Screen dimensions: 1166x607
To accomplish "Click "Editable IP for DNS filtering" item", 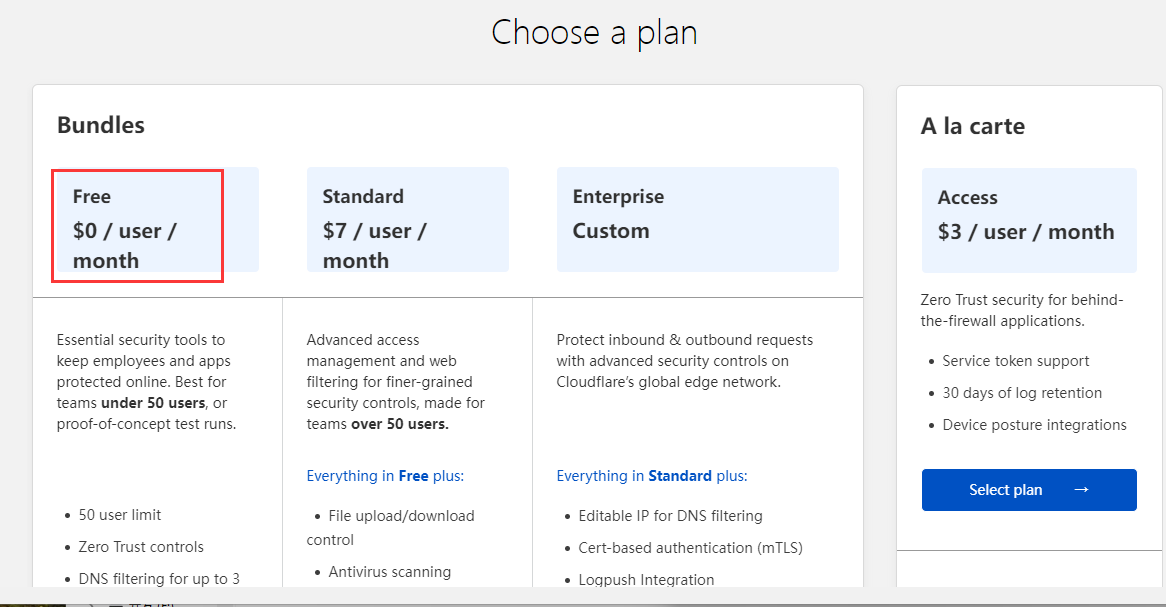I will click(670, 516).
